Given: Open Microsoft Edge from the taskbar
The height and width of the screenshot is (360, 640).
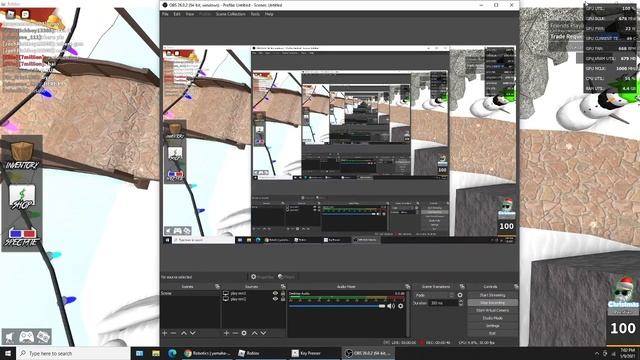Looking at the screenshot, I should pyautogui.click(x=172, y=353).
